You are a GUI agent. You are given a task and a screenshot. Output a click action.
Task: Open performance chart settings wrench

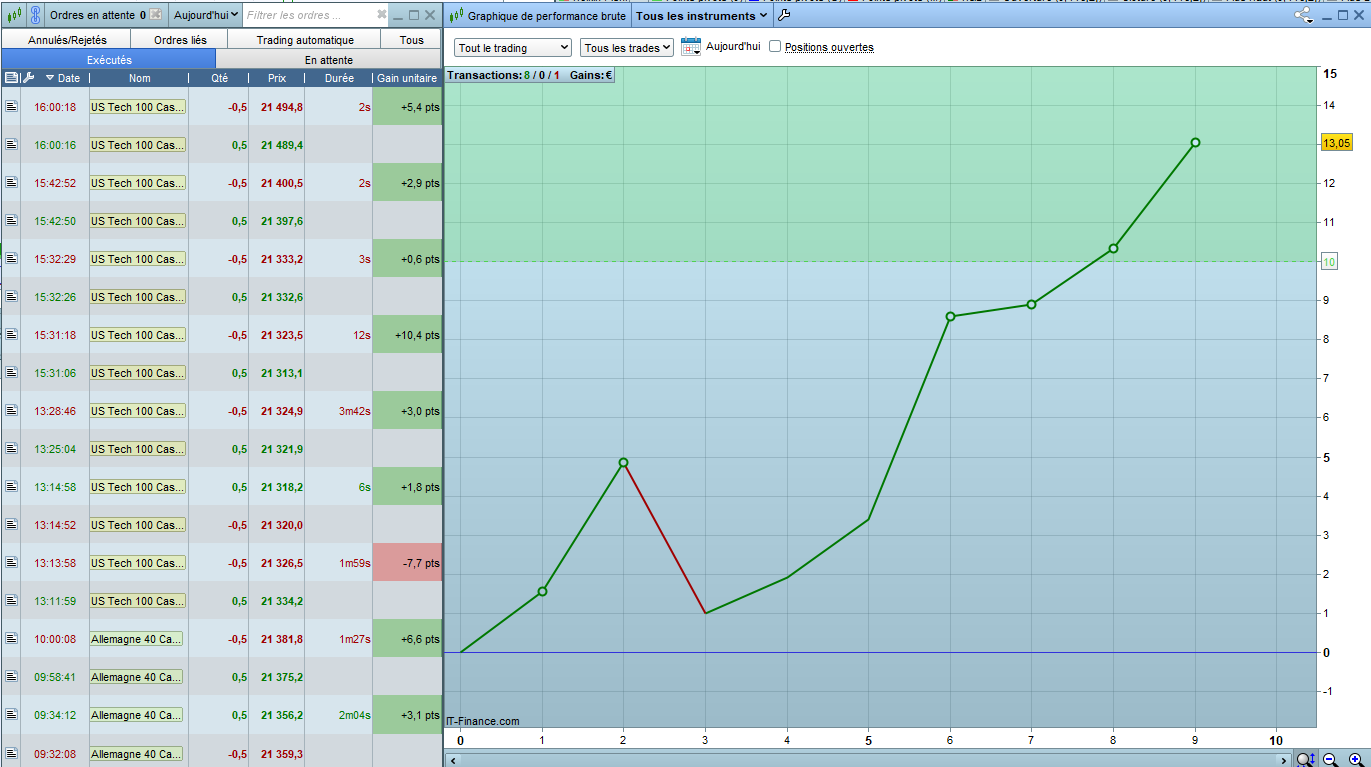(x=784, y=15)
